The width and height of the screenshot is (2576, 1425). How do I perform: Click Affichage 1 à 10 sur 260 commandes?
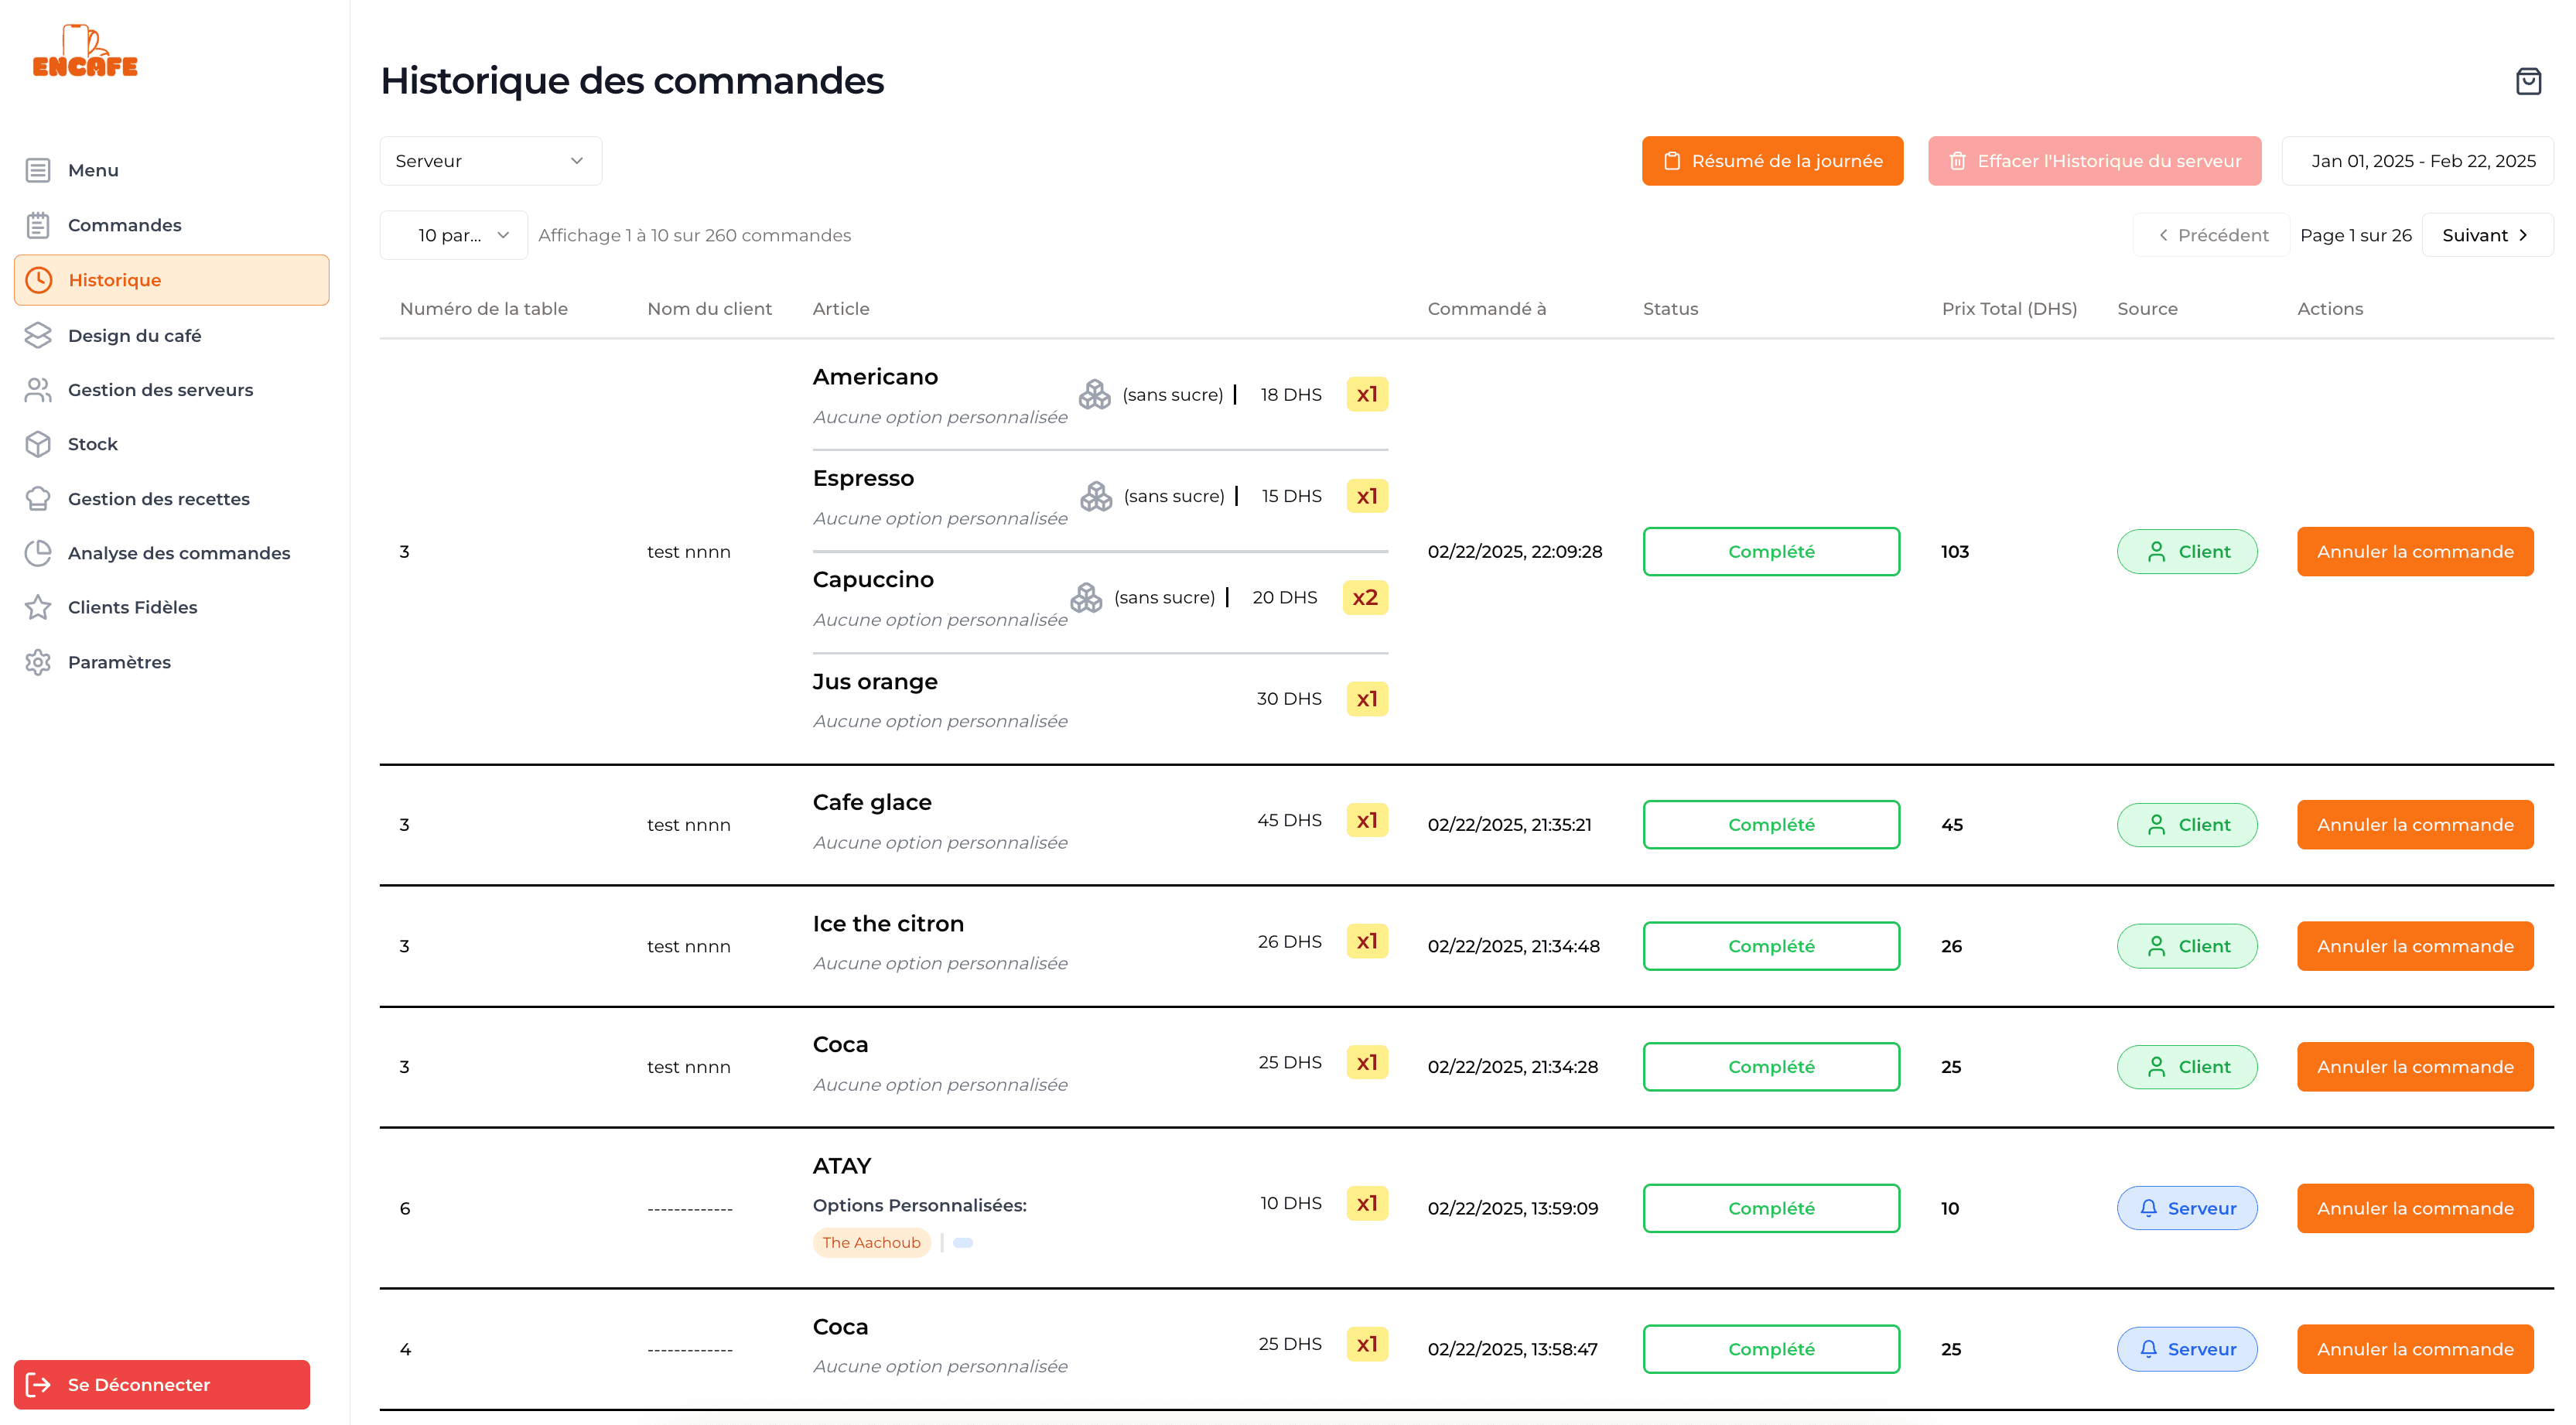pyautogui.click(x=695, y=235)
